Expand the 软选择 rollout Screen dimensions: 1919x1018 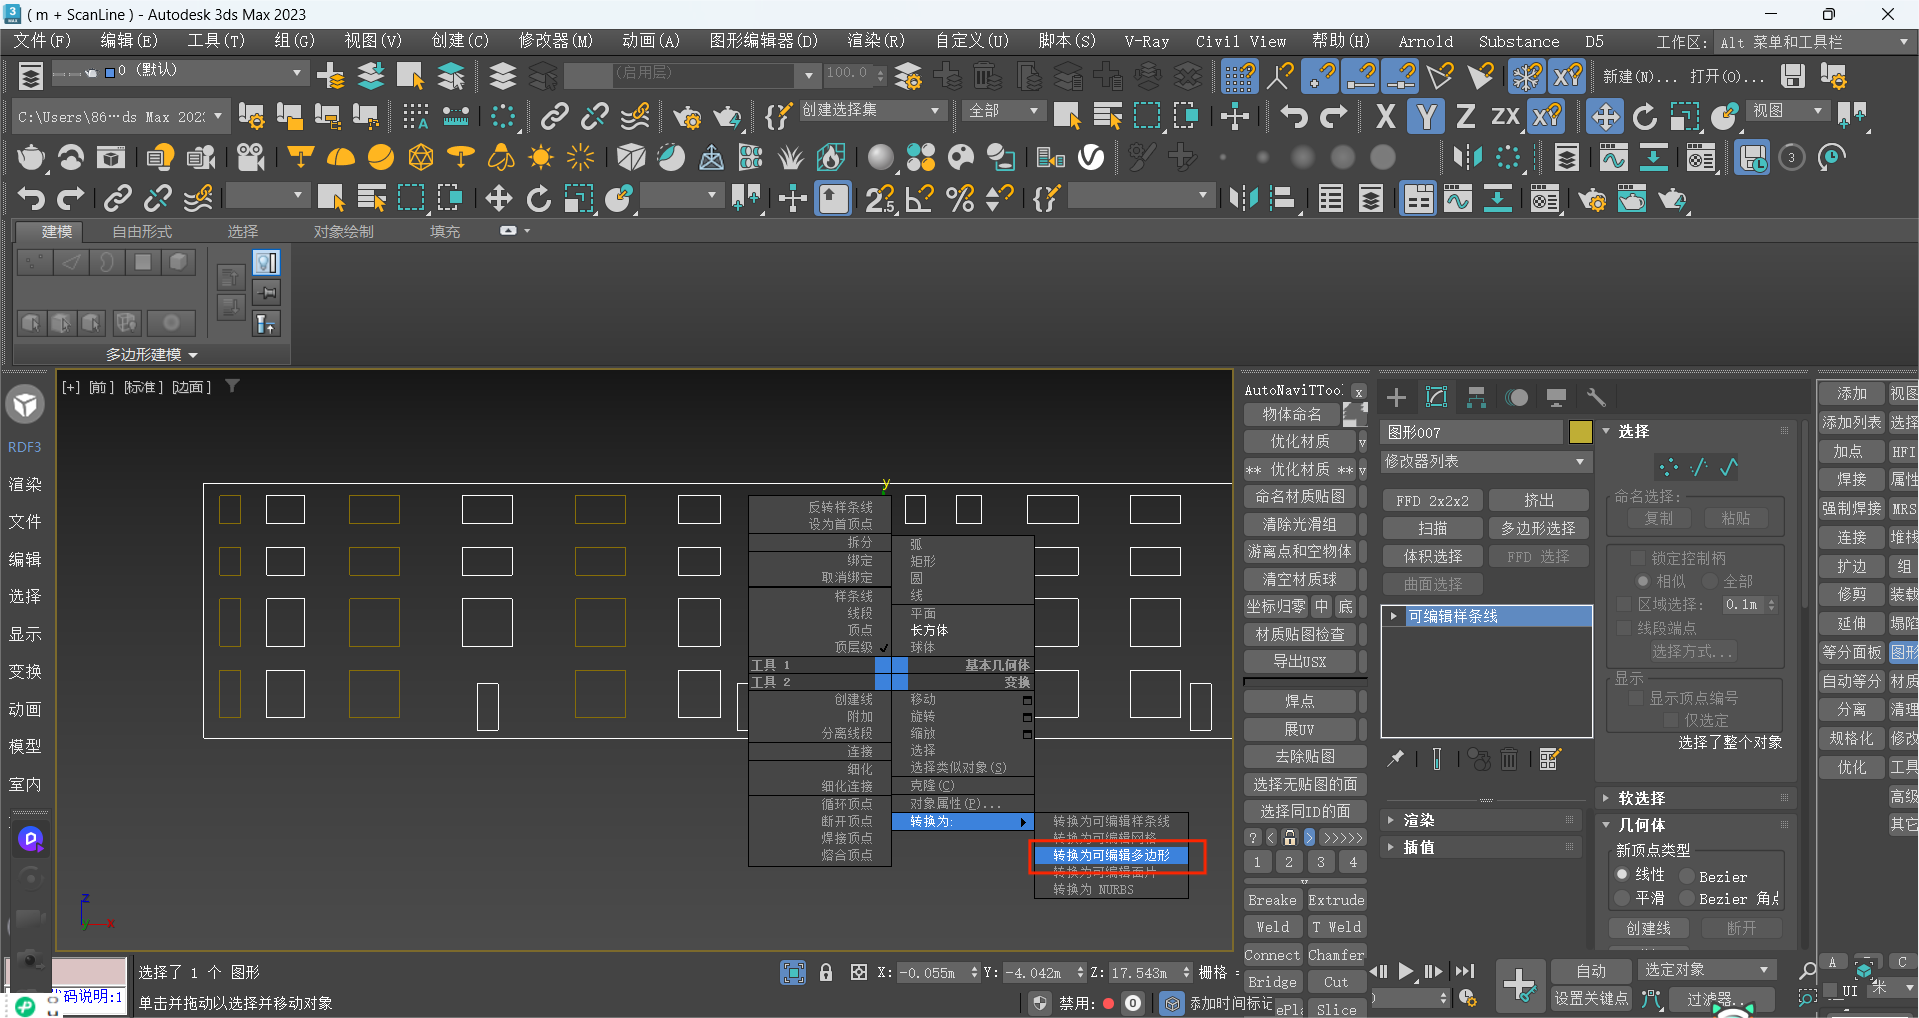pos(1697,798)
